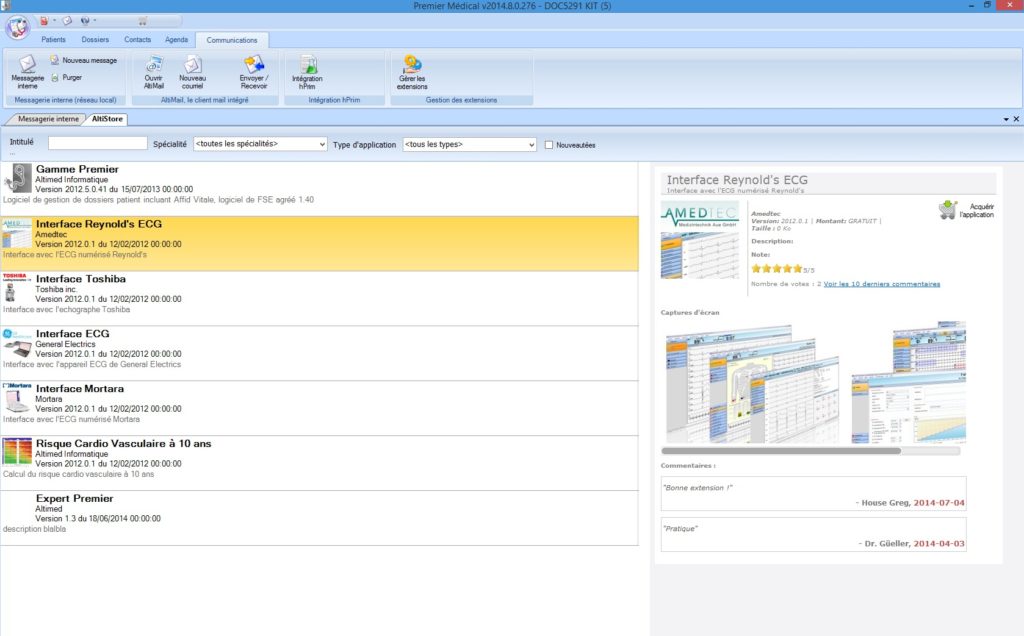
Task: Click the envelope icon in quick-access toolbar
Action: (67, 21)
